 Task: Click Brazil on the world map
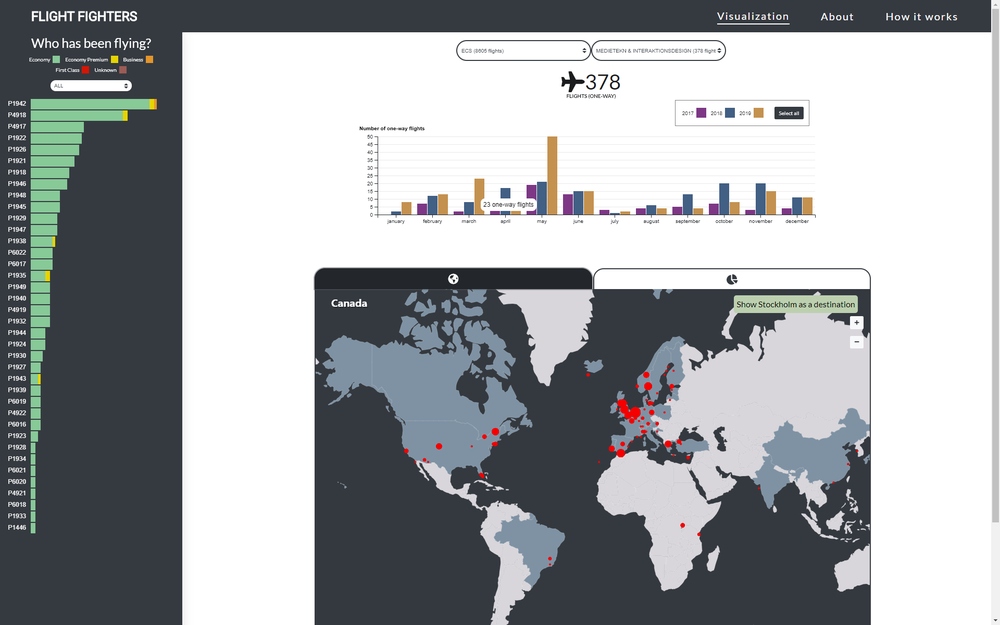[529, 545]
